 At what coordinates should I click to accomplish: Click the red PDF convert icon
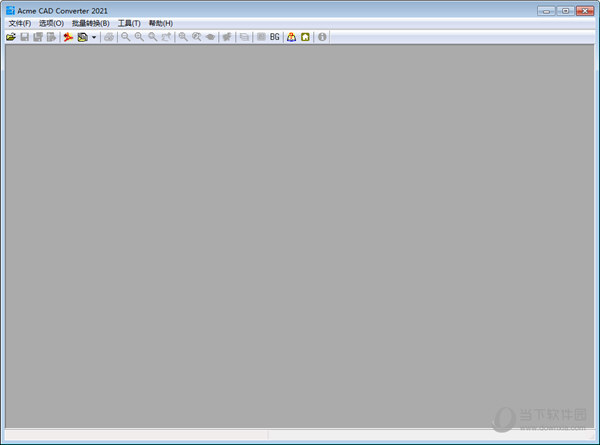[68, 37]
